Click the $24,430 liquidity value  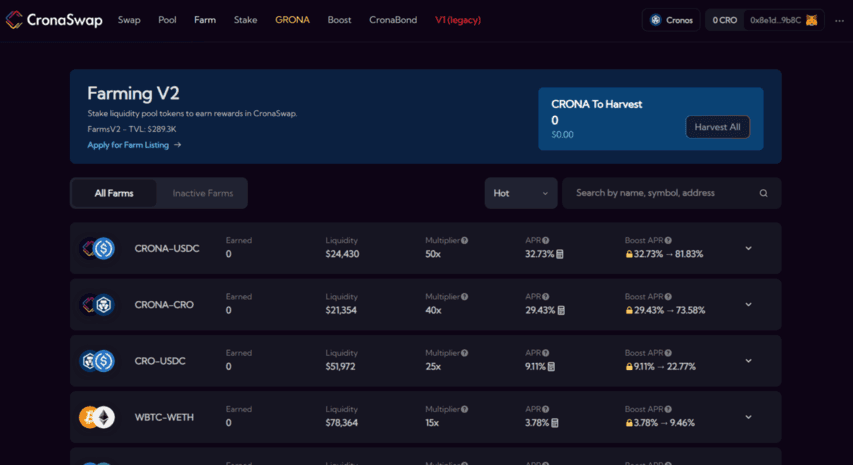[x=342, y=254]
